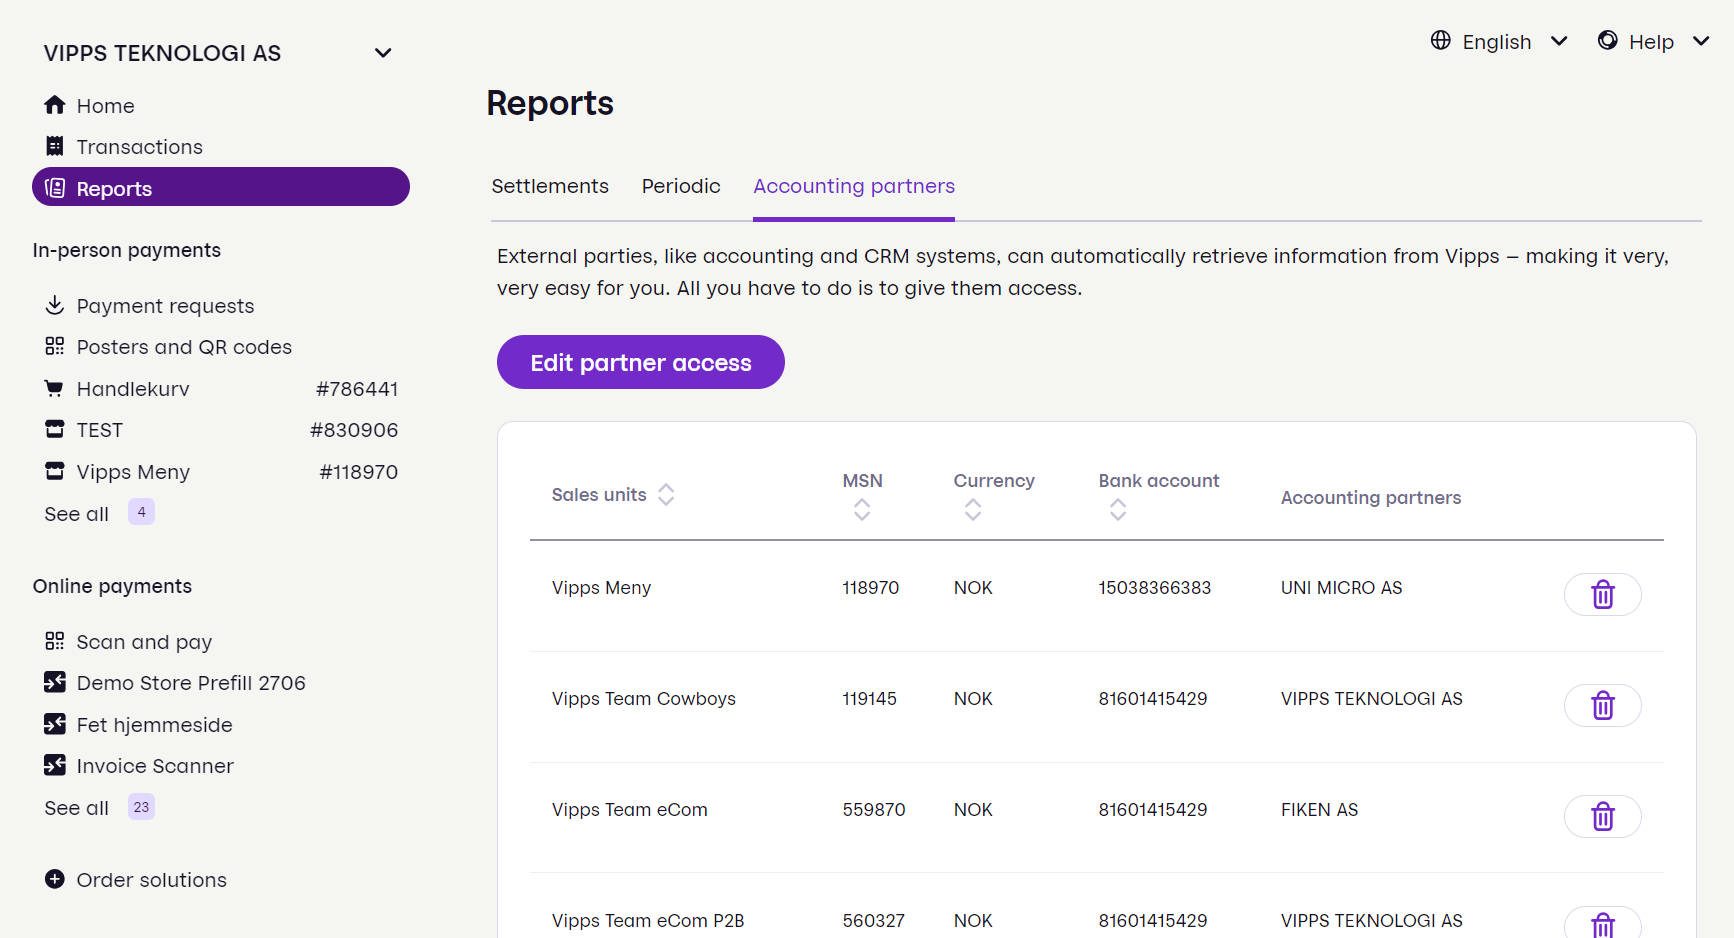Click the 4 count badge
This screenshot has height=938, width=1734.
pyautogui.click(x=141, y=512)
